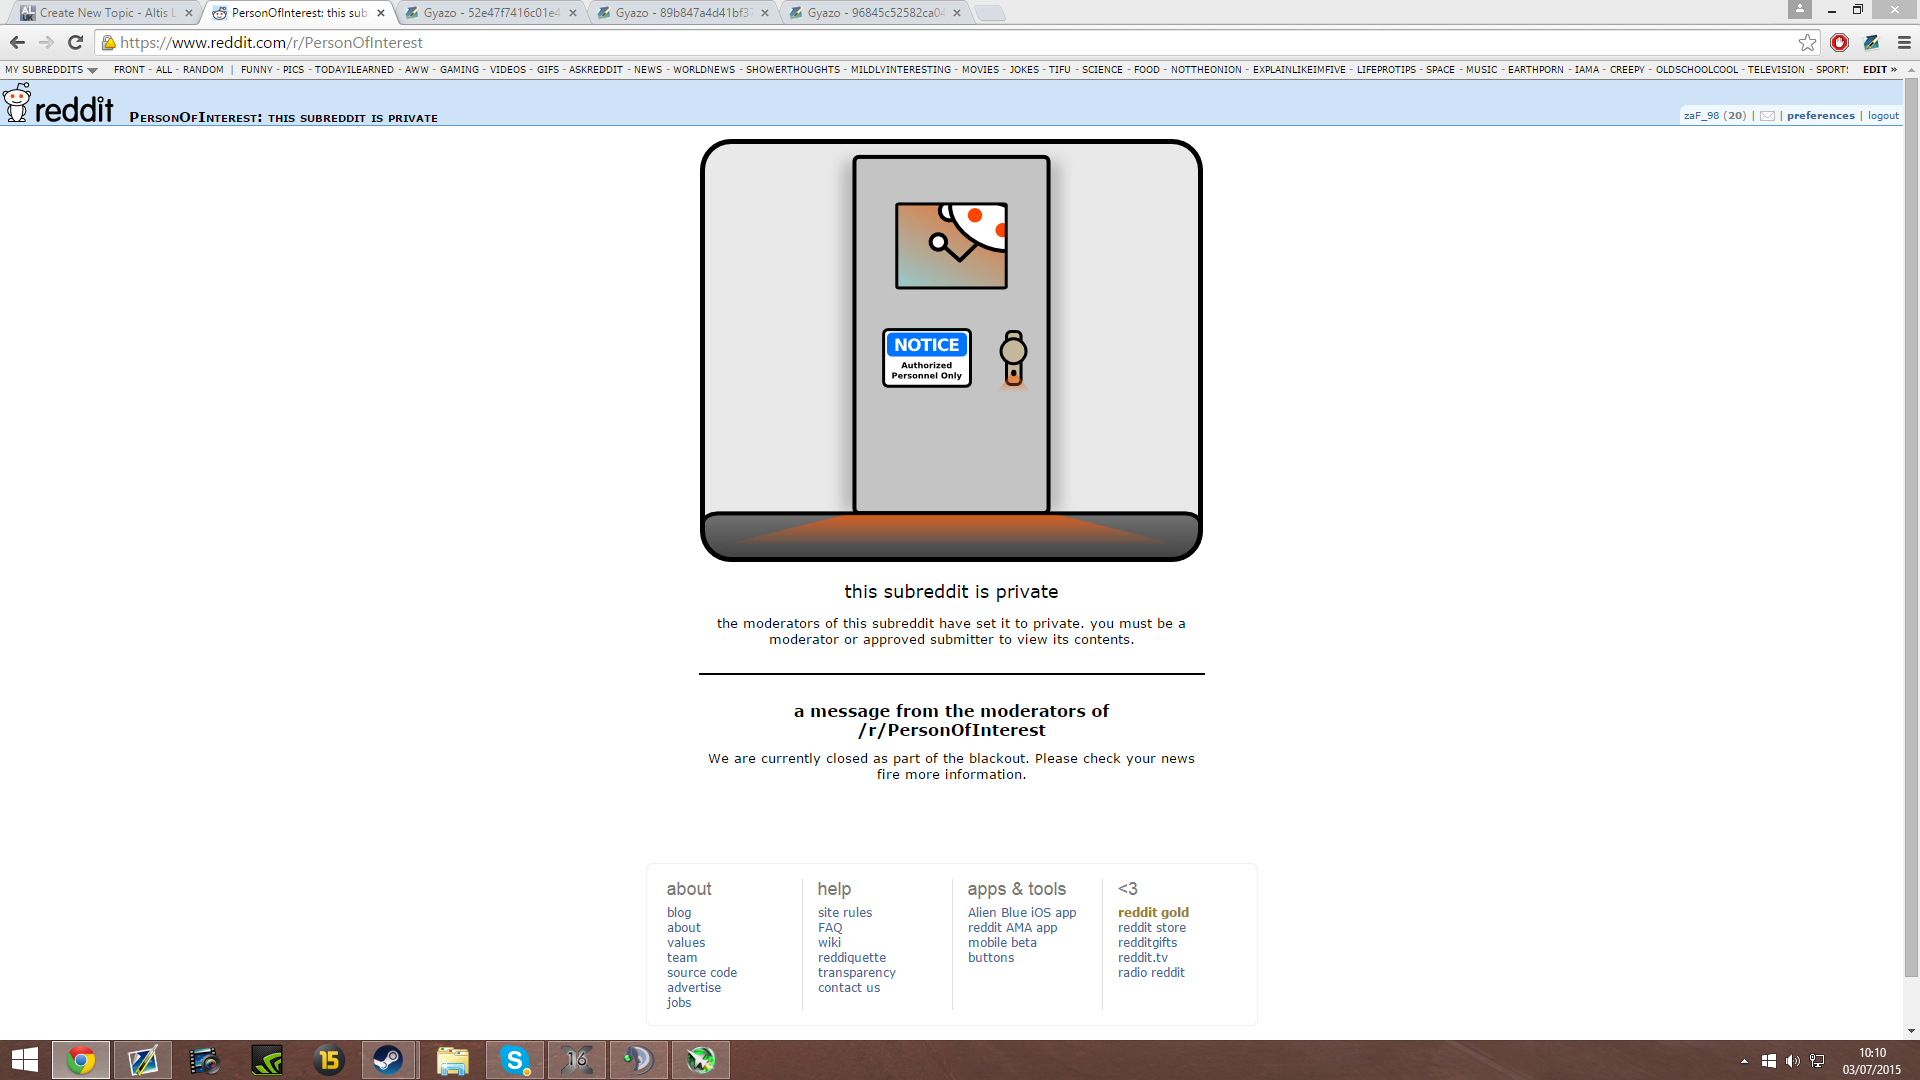
Task: Open FRONT in subreddit bar
Action: point(129,70)
